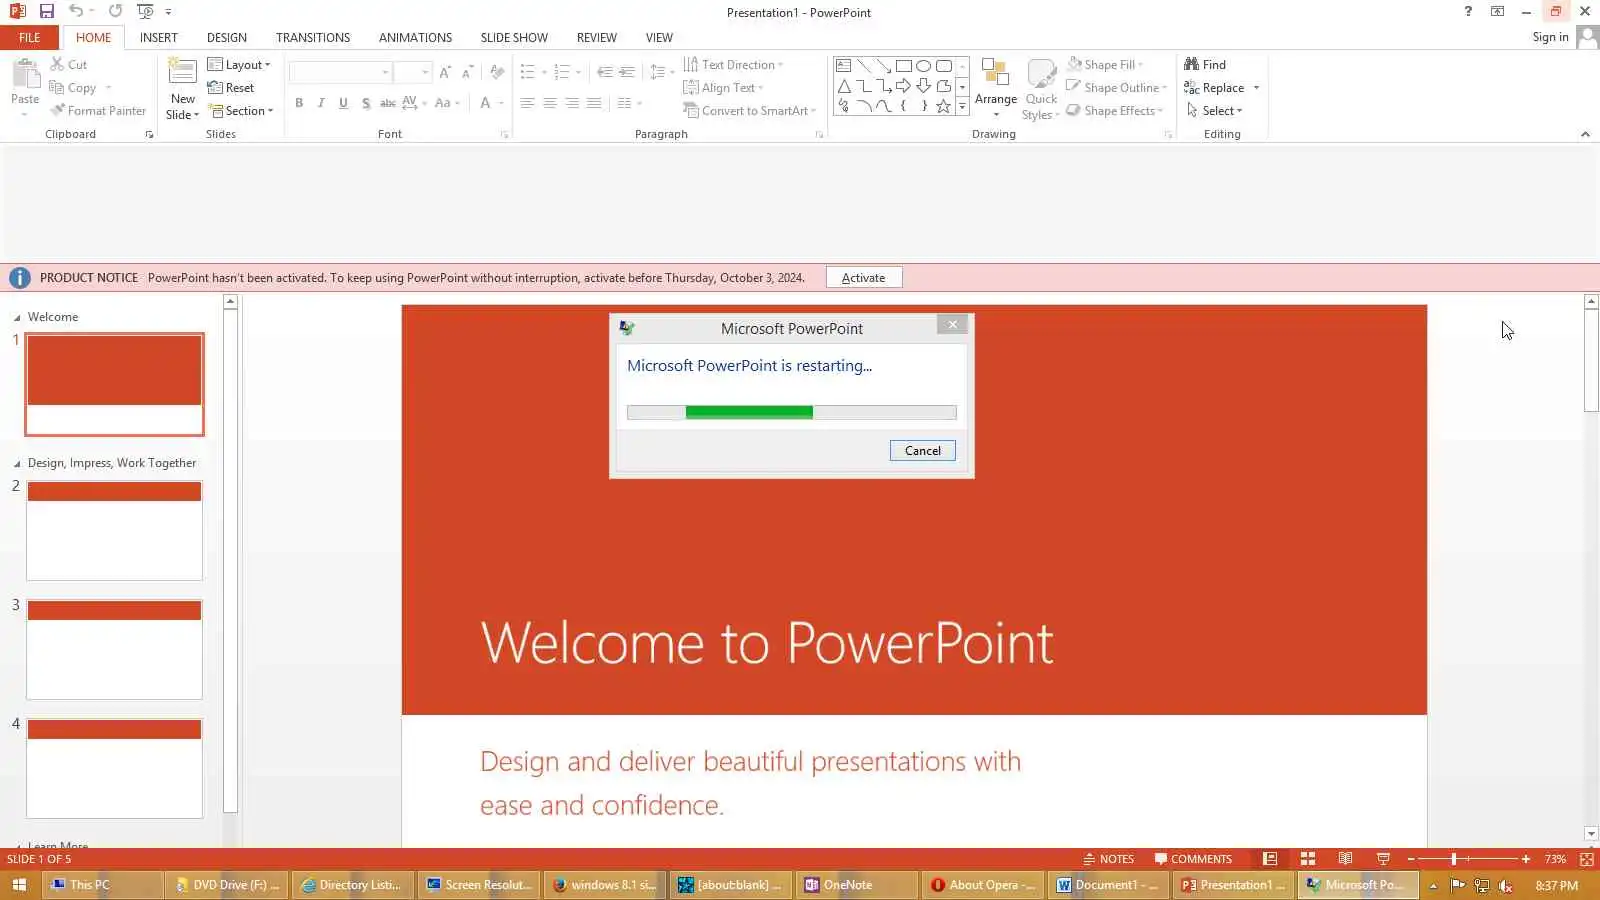Open Customize Quick Access Toolbar dropdown

tap(168, 12)
